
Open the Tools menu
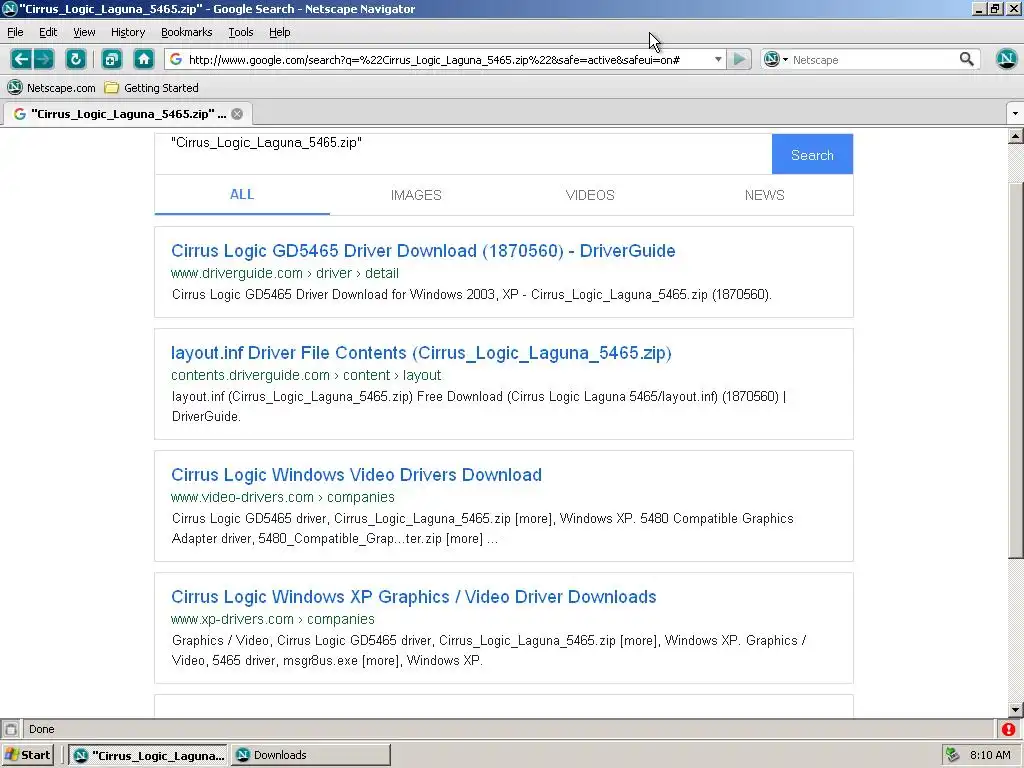coord(240,32)
